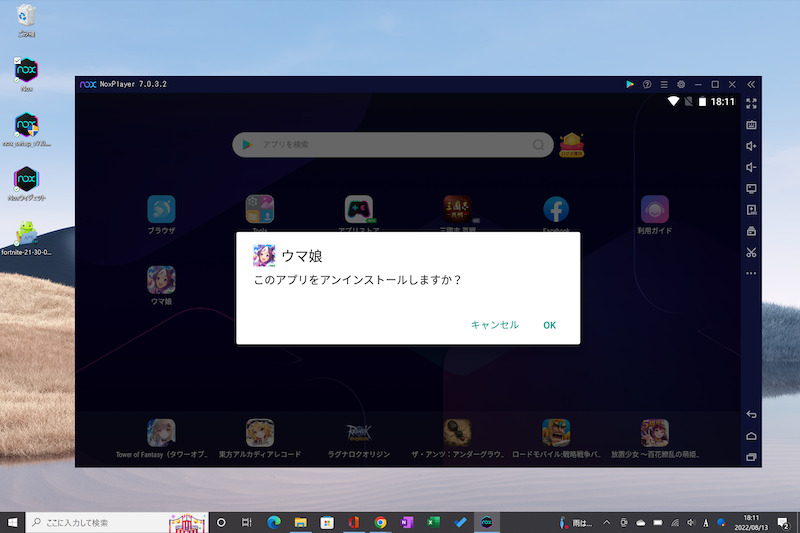
Task: Click volume down icon in sidebar
Action: [x=752, y=167]
